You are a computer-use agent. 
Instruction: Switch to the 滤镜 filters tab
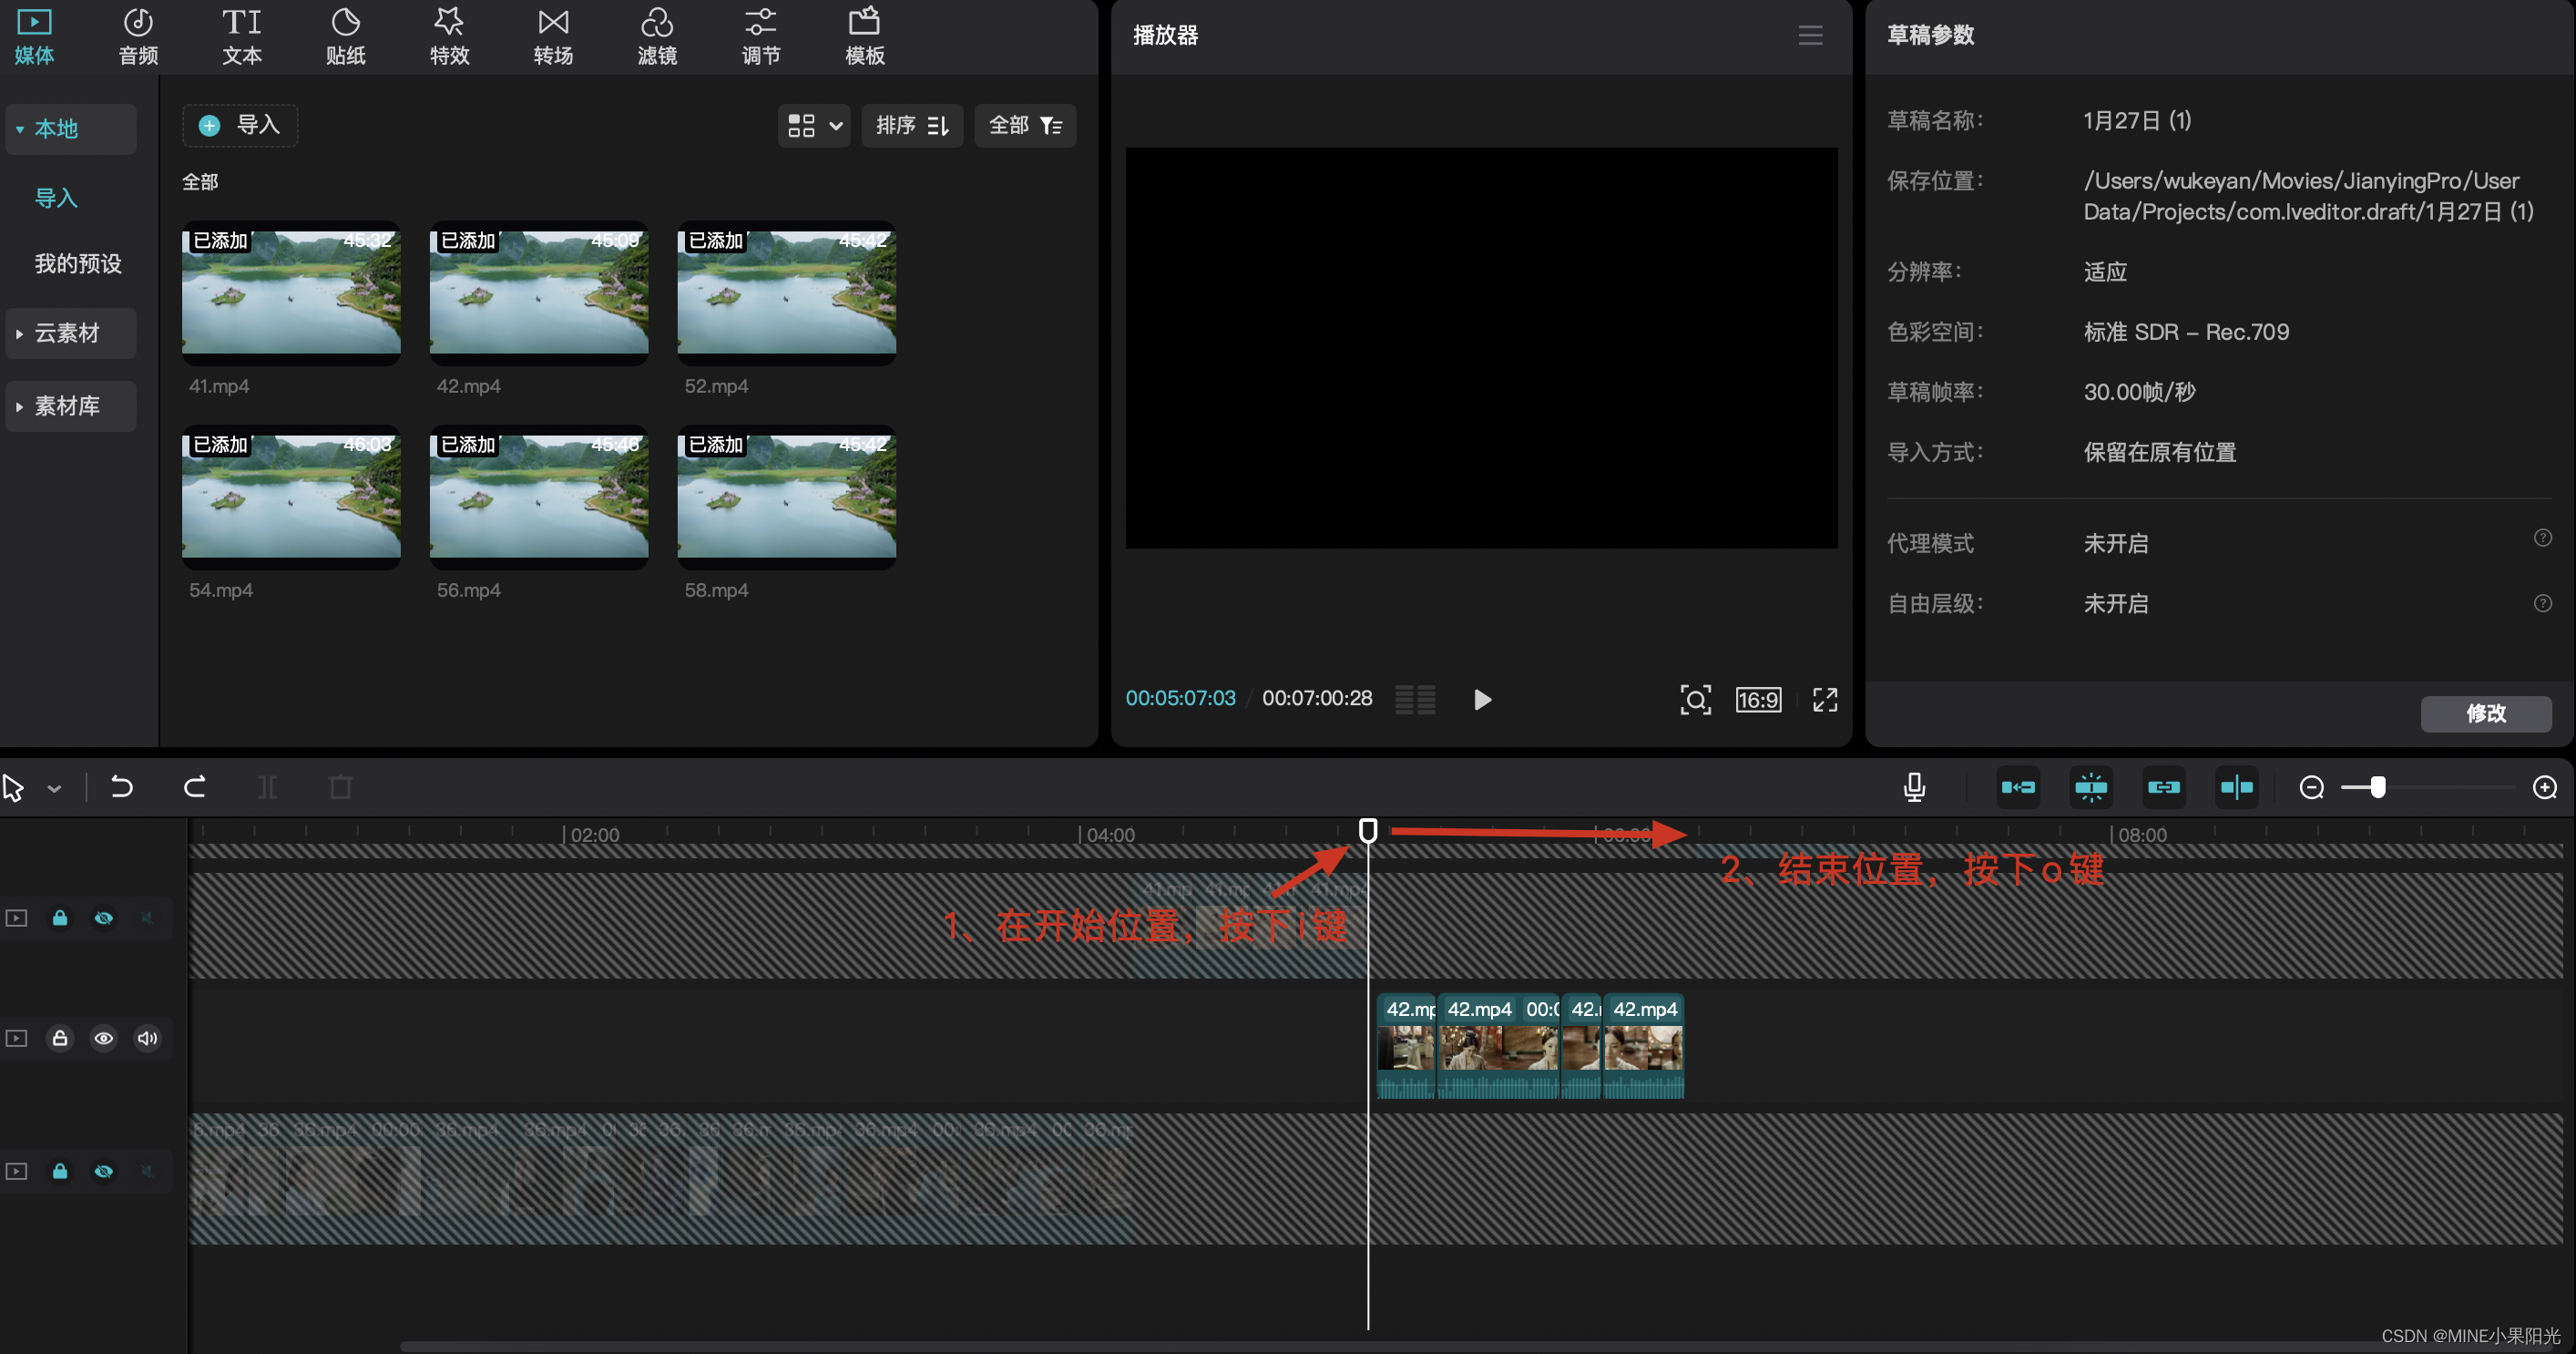pos(656,36)
